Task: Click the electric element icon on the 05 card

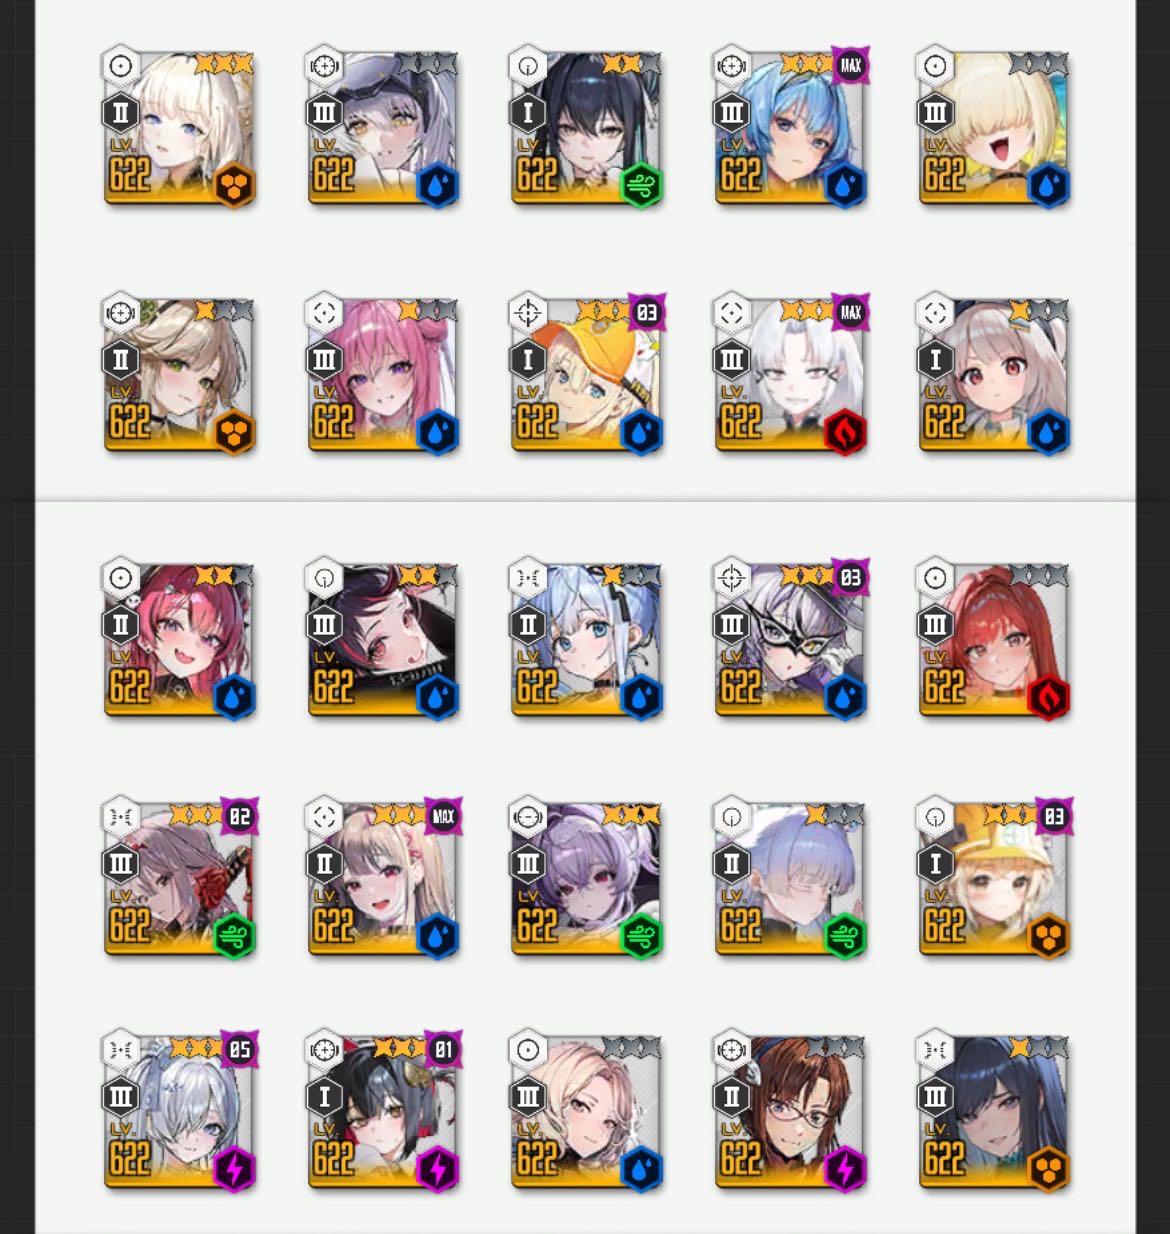Action: 234,1169
